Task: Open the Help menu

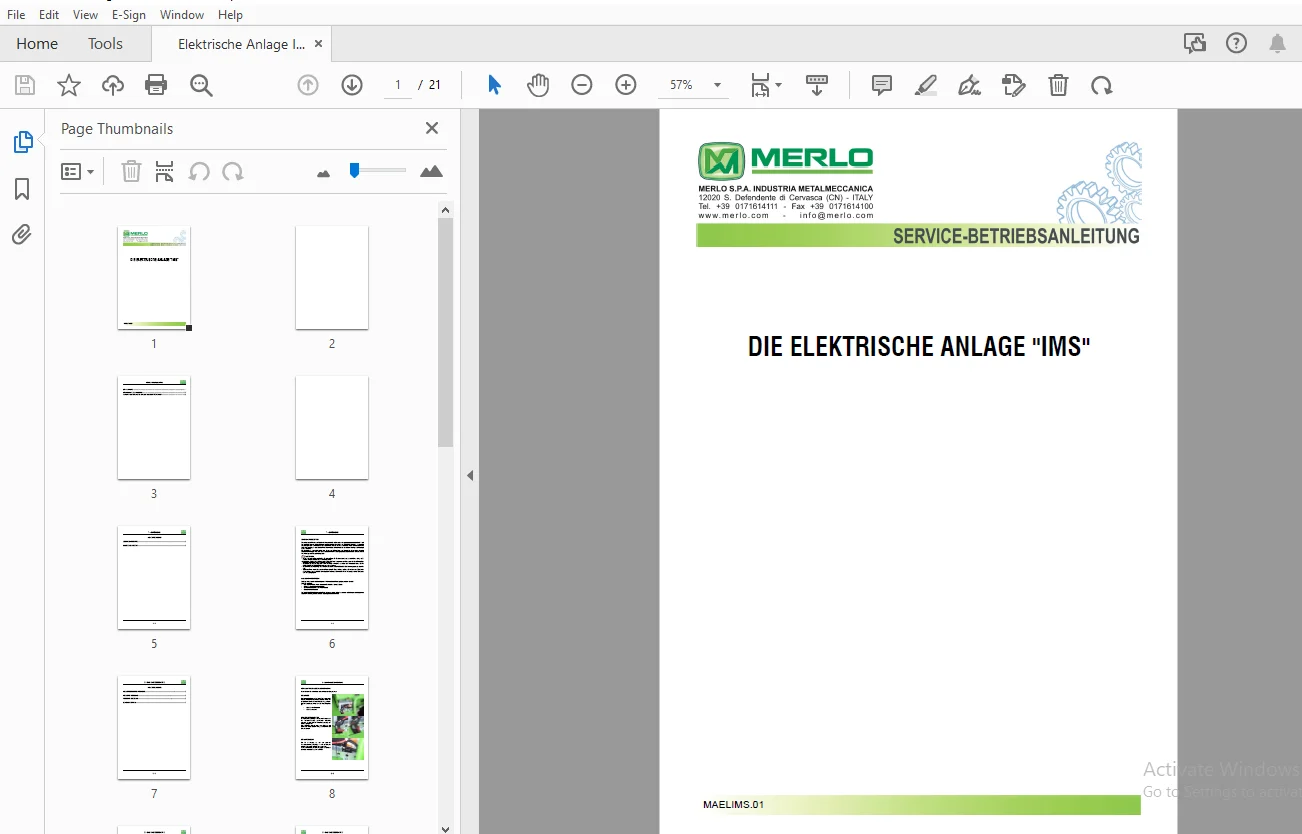Action: tap(230, 14)
